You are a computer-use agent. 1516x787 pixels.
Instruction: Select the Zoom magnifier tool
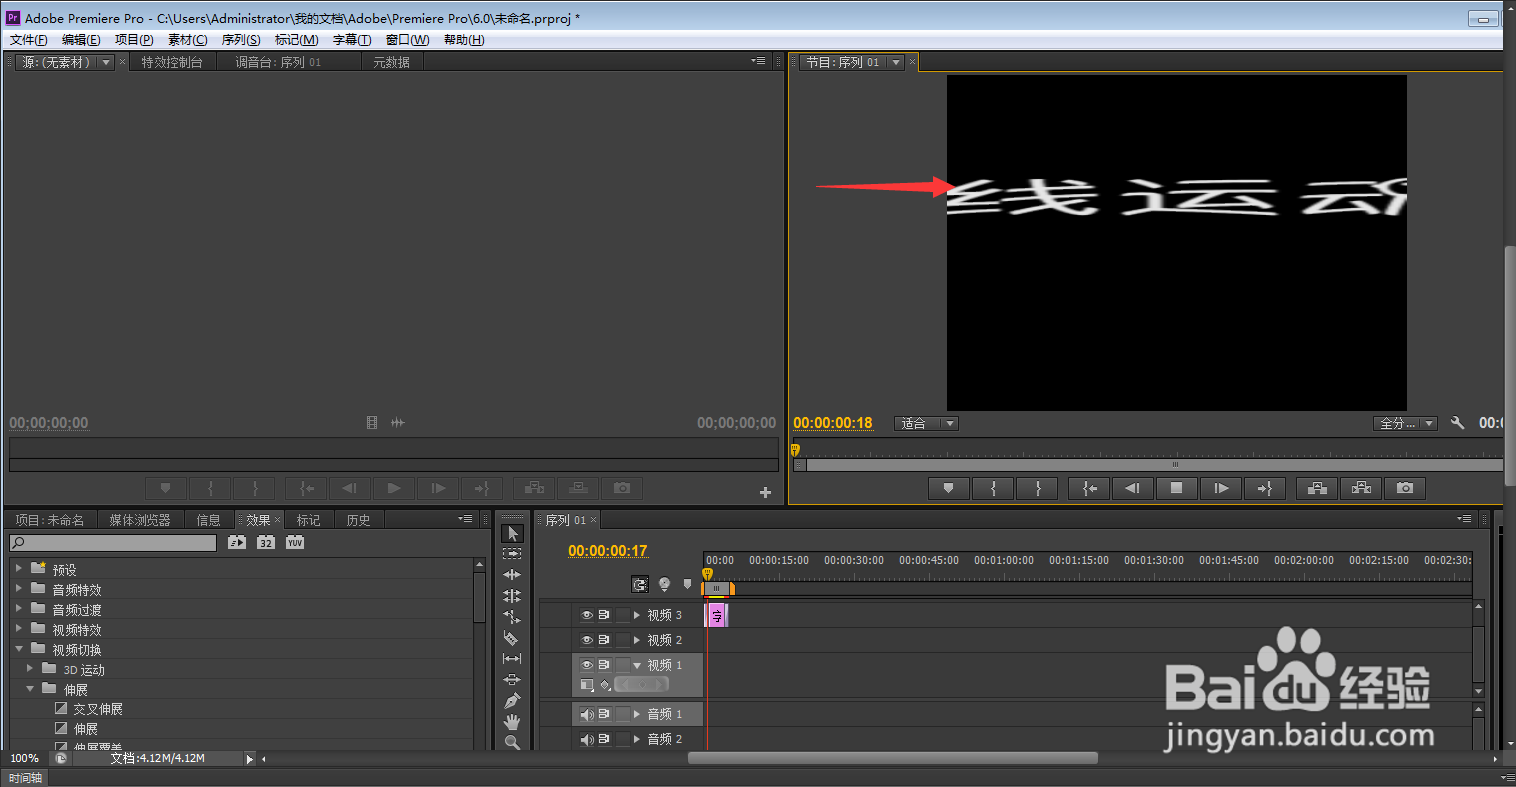pos(512,742)
